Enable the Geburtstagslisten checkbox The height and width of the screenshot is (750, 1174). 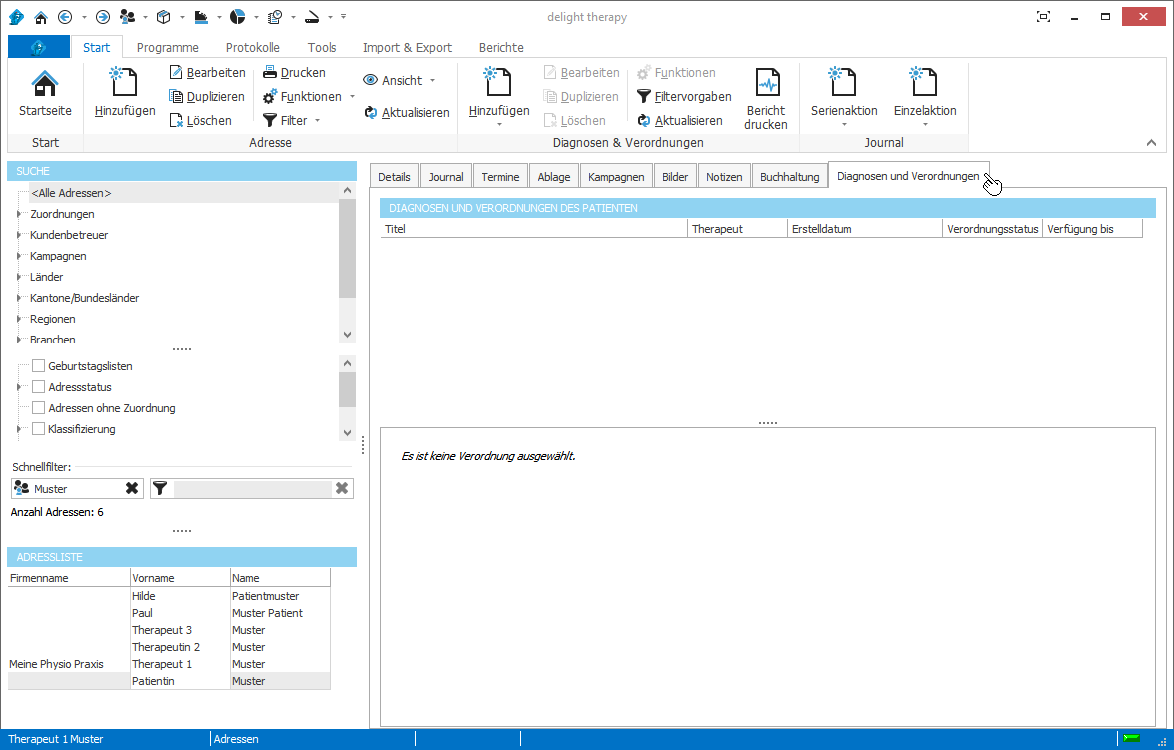pyautogui.click(x=39, y=366)
